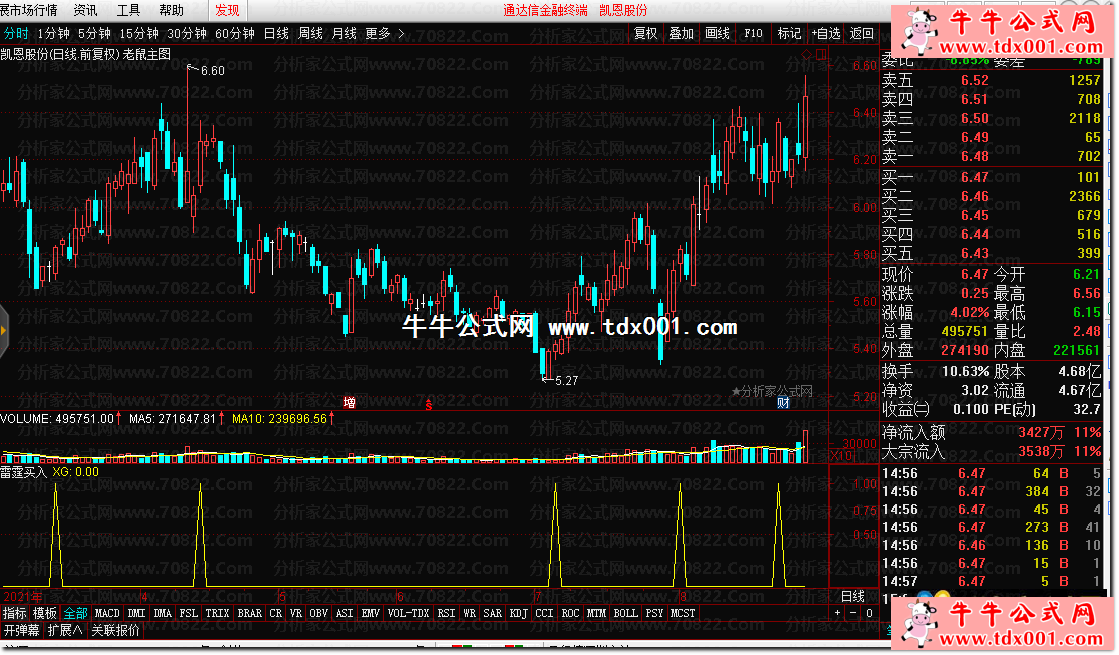Select the ROC indicator
Screen dimensions: 1119x655
570,613
